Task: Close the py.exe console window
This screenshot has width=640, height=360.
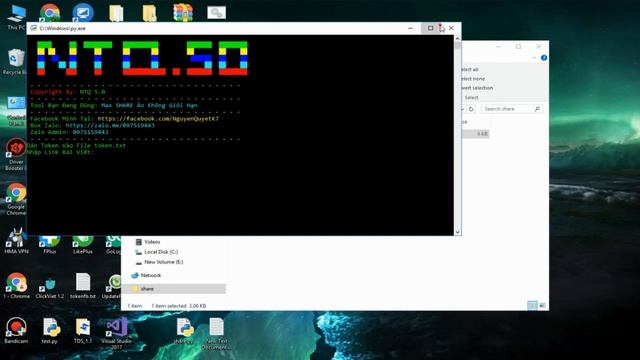Action: coord(451,28)
